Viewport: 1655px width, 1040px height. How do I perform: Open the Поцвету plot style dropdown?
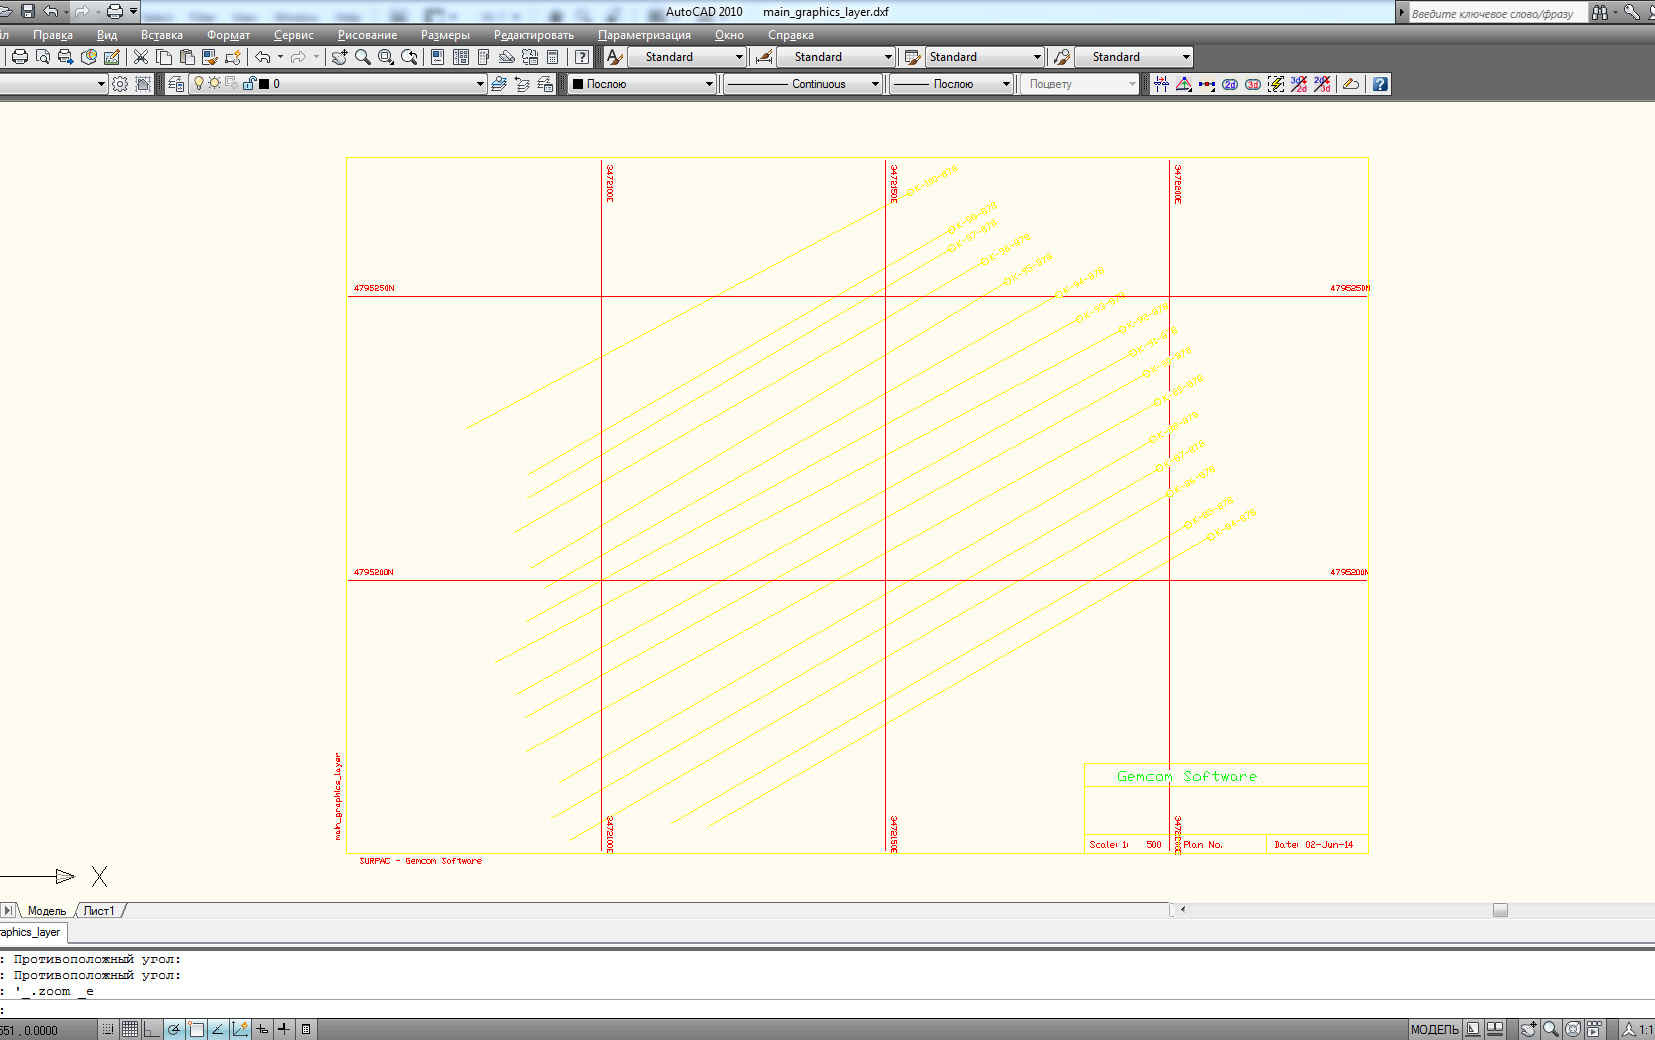click(x=1080, y=84)
